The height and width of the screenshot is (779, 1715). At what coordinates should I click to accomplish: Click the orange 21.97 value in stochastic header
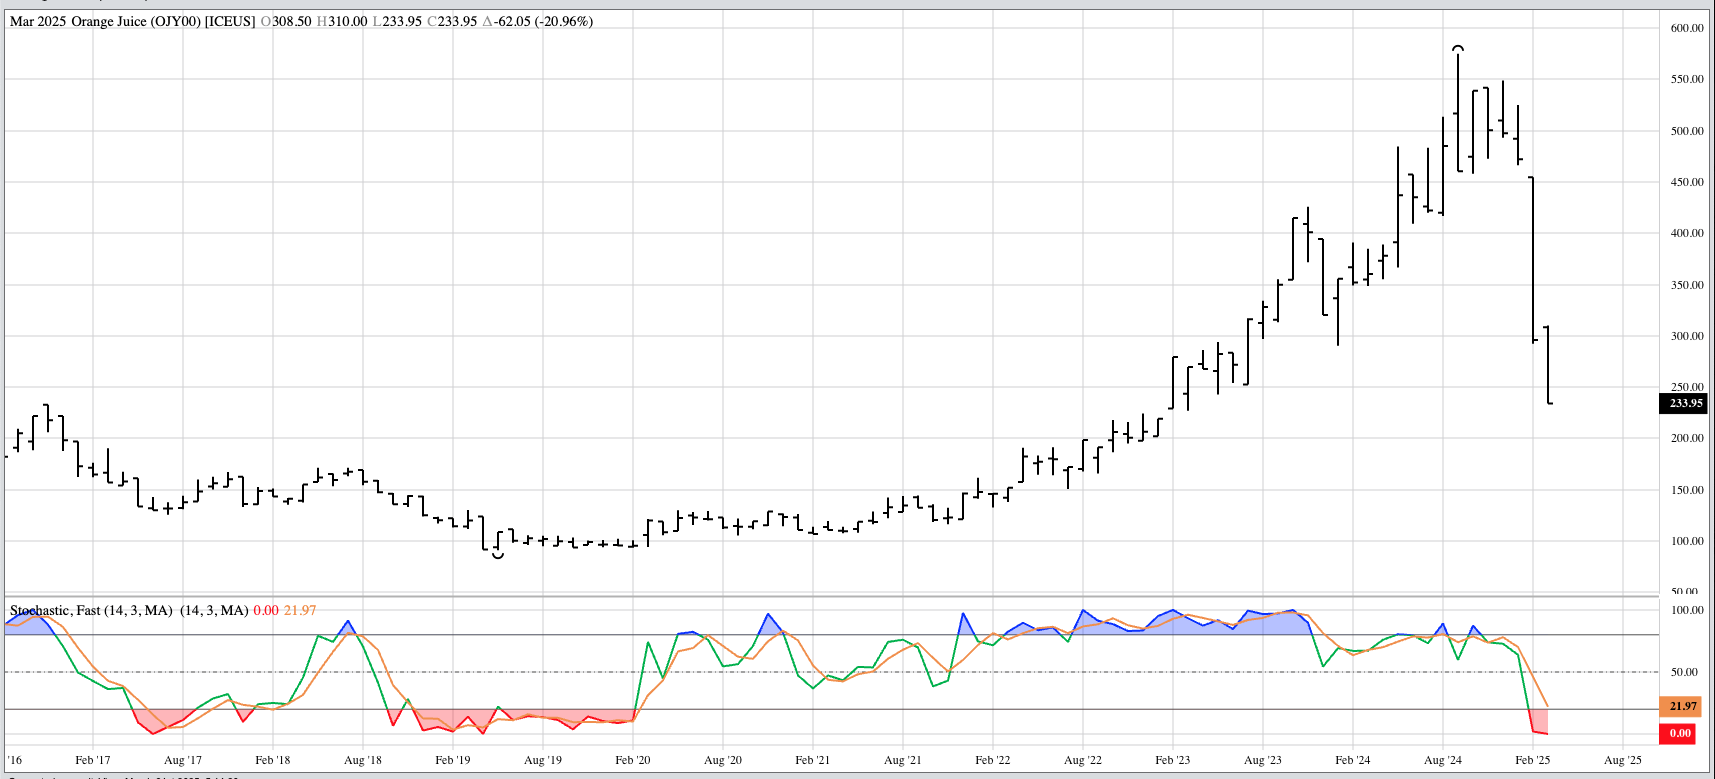(x=300, y=610)
